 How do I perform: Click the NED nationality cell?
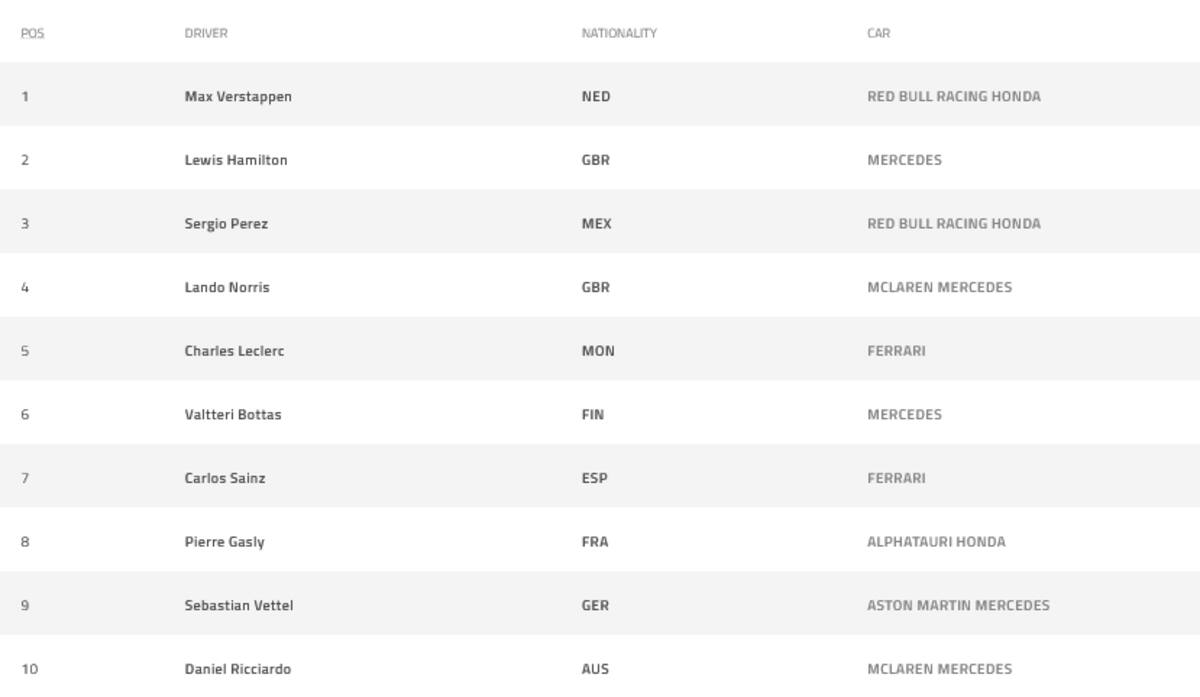(x=596, y=96)
